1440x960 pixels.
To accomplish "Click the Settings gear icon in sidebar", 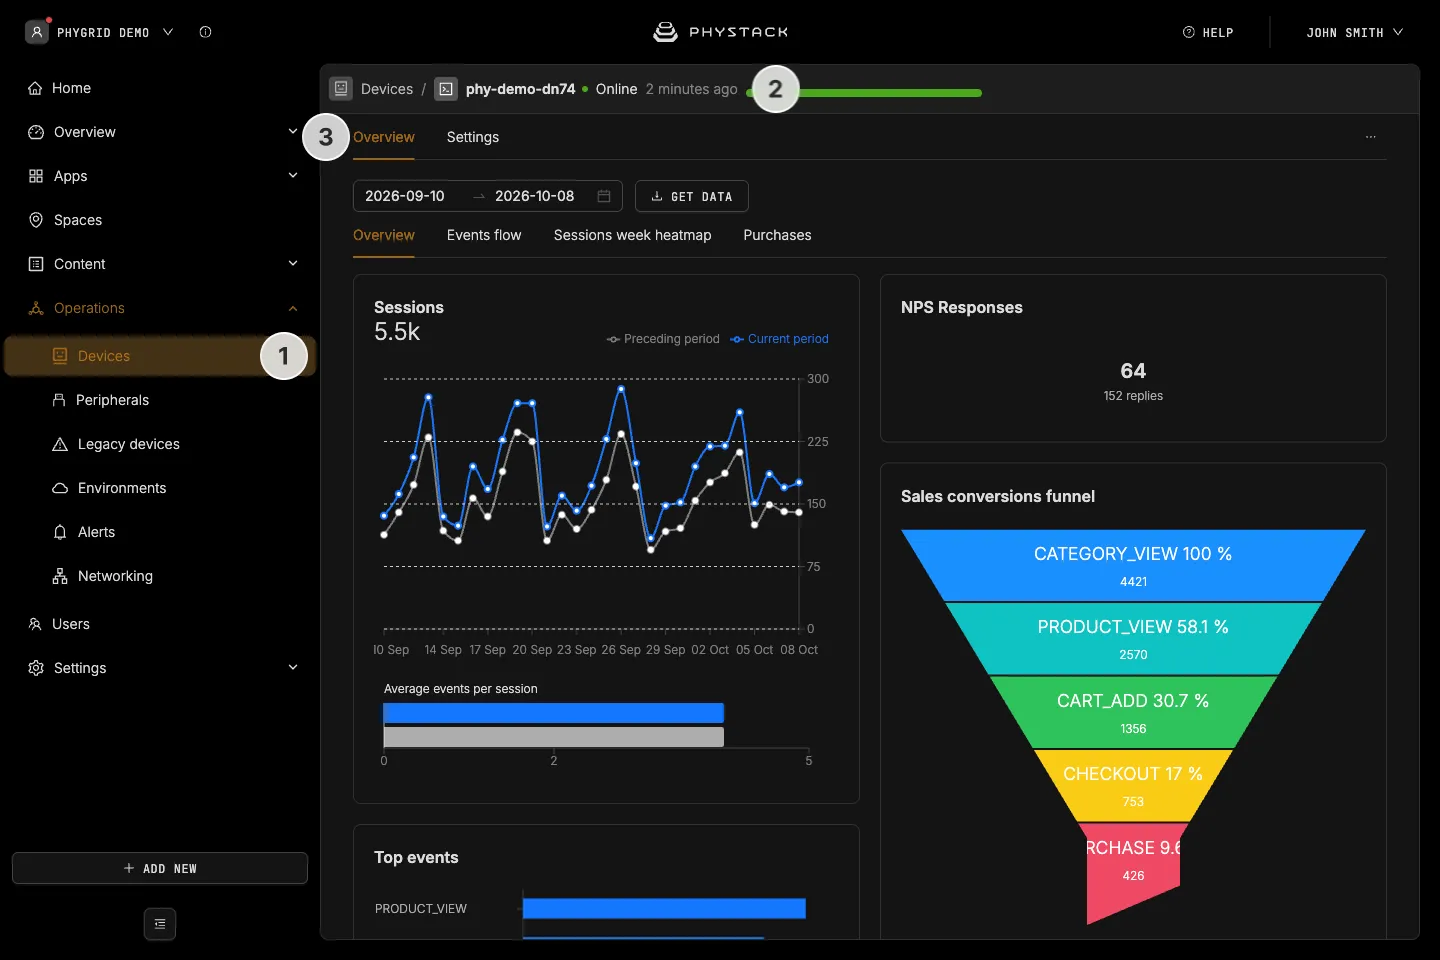I will (x=36, y=668).
